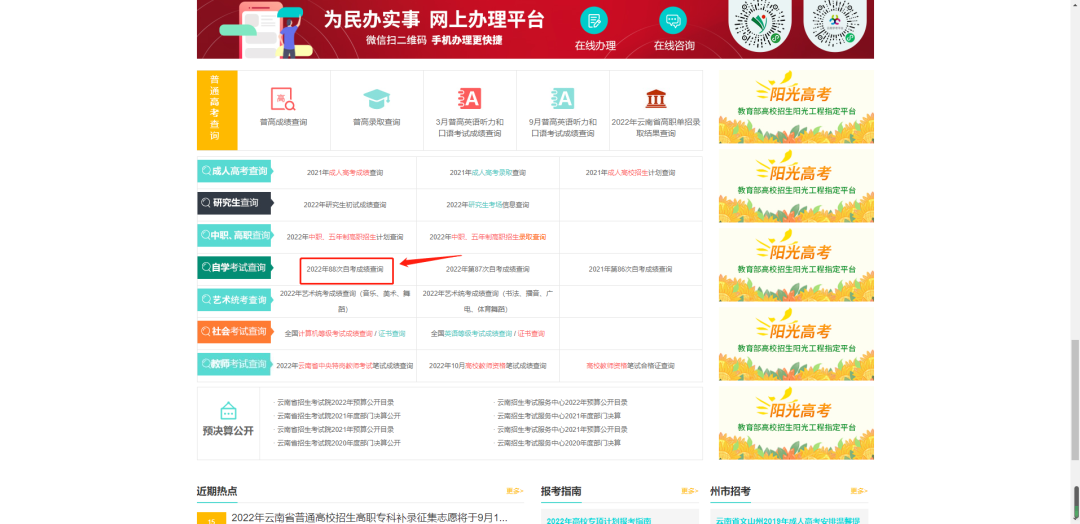Screen dimensions: 1080x524
Task: Click magnifier icon on 社会考试查询 tag
Action: pos(206,331)
